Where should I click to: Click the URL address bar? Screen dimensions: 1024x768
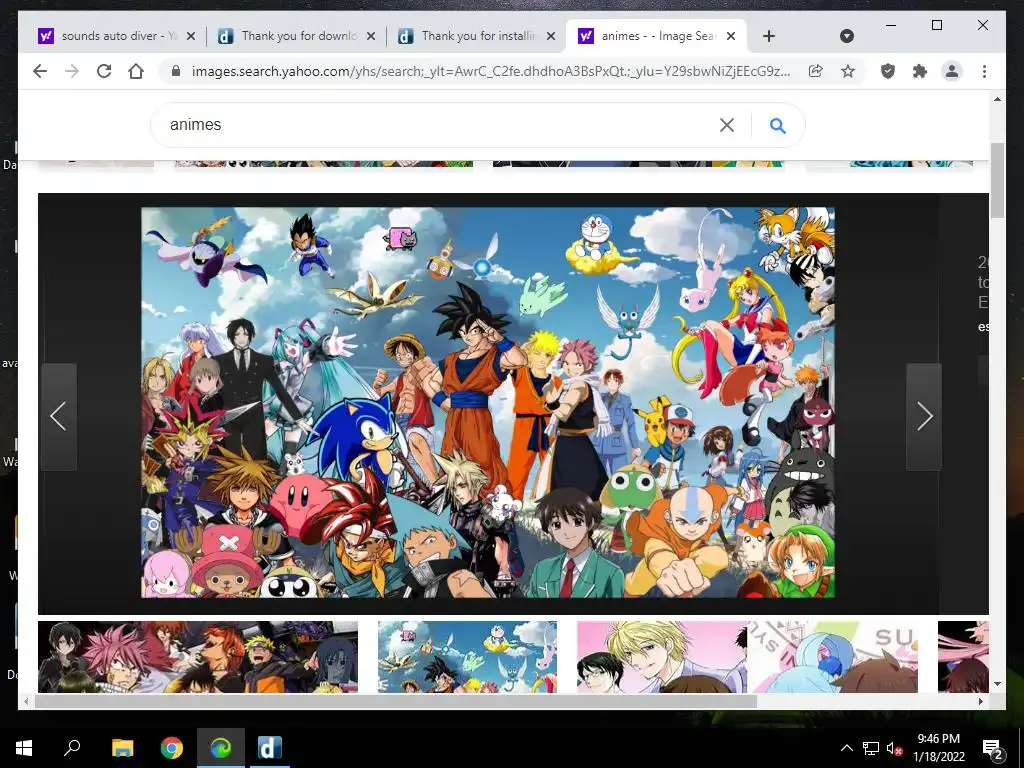490,71
